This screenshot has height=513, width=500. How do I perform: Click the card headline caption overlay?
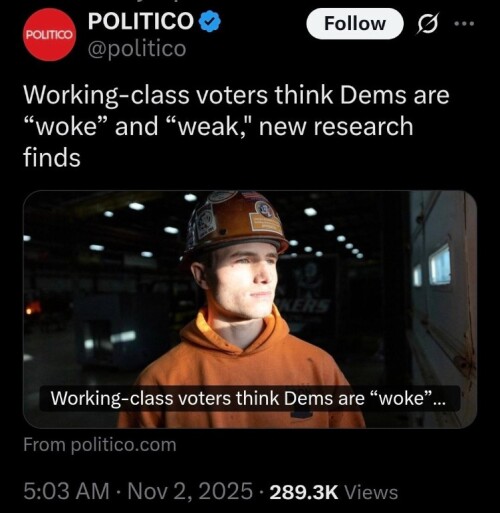[248, 398]
